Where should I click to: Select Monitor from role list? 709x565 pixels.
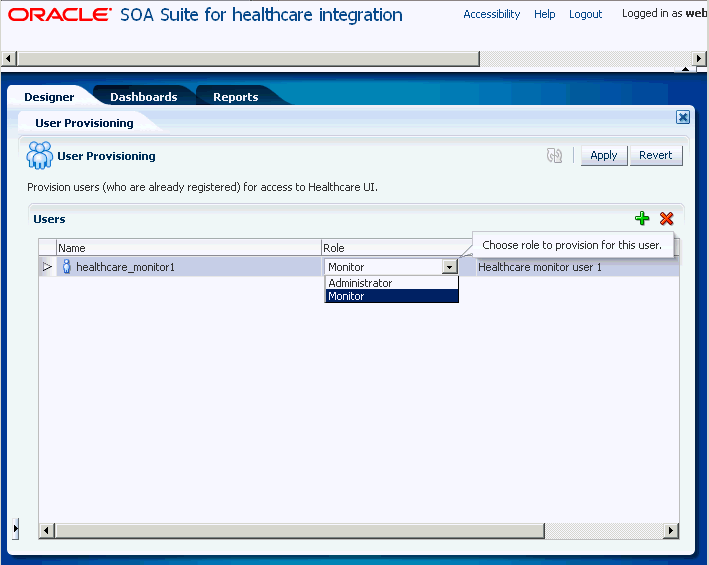pos(392,296)
